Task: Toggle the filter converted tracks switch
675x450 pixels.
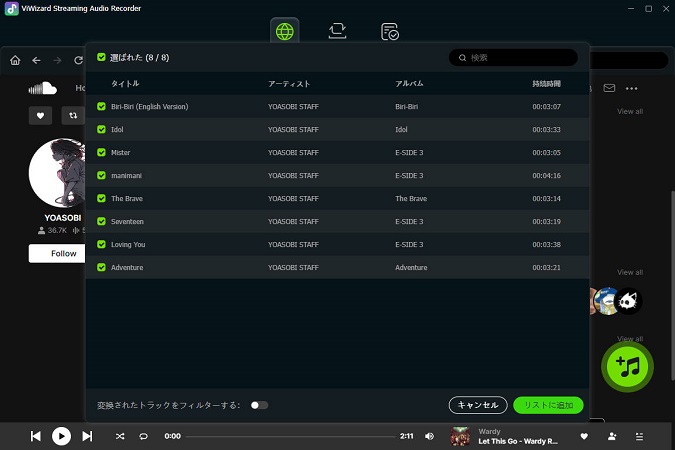Action: point(259,405)
